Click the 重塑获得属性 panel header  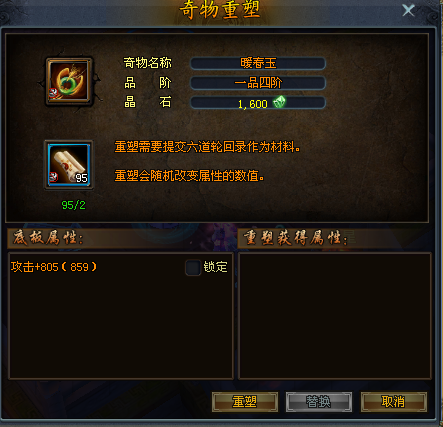[x=295, y=238]
